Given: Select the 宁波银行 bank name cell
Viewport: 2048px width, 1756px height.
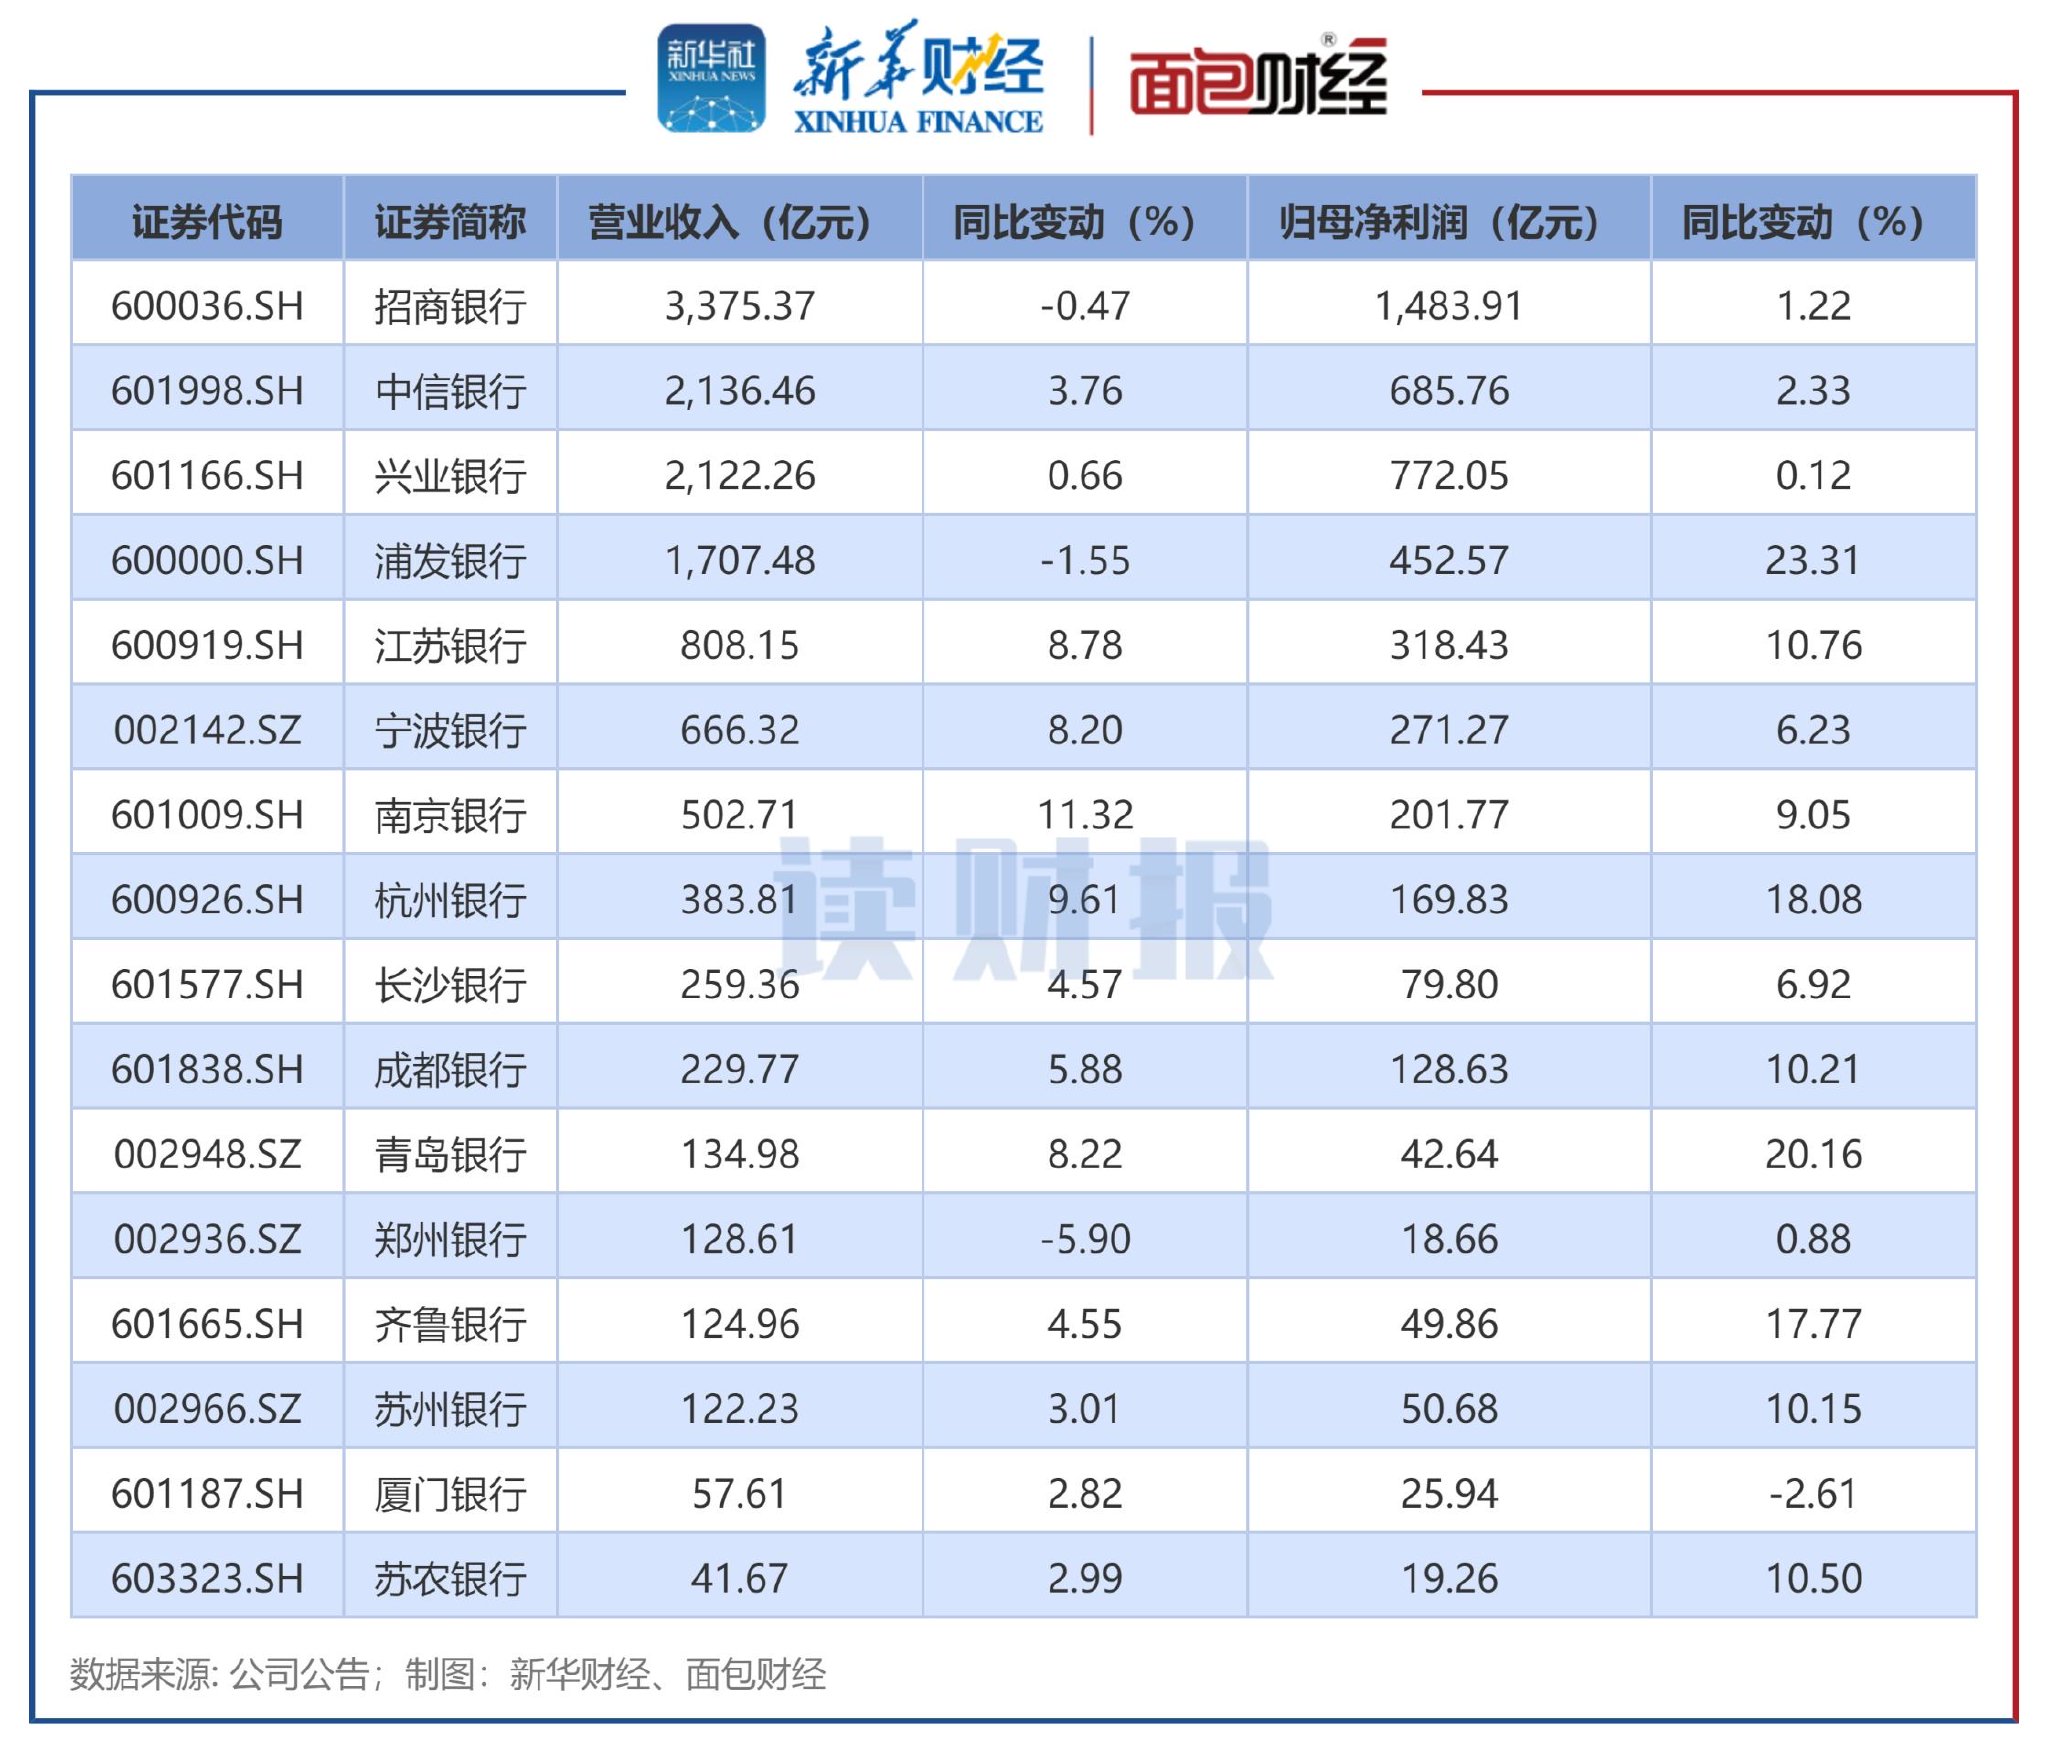Looking at the screenshot, I should (452, 730).
